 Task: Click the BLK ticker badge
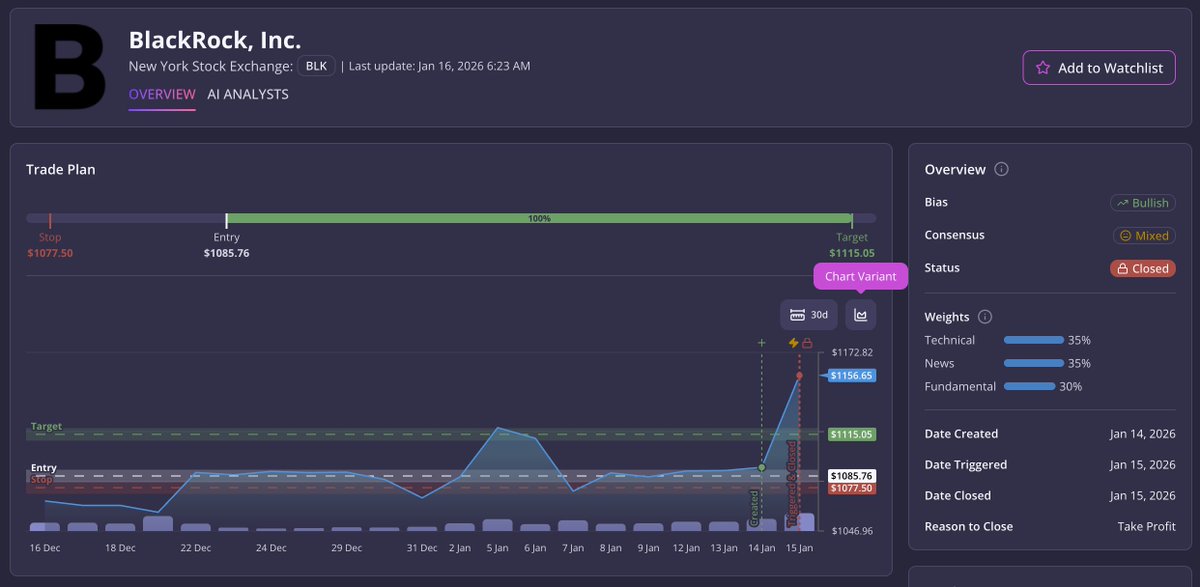tap(316, 66)
